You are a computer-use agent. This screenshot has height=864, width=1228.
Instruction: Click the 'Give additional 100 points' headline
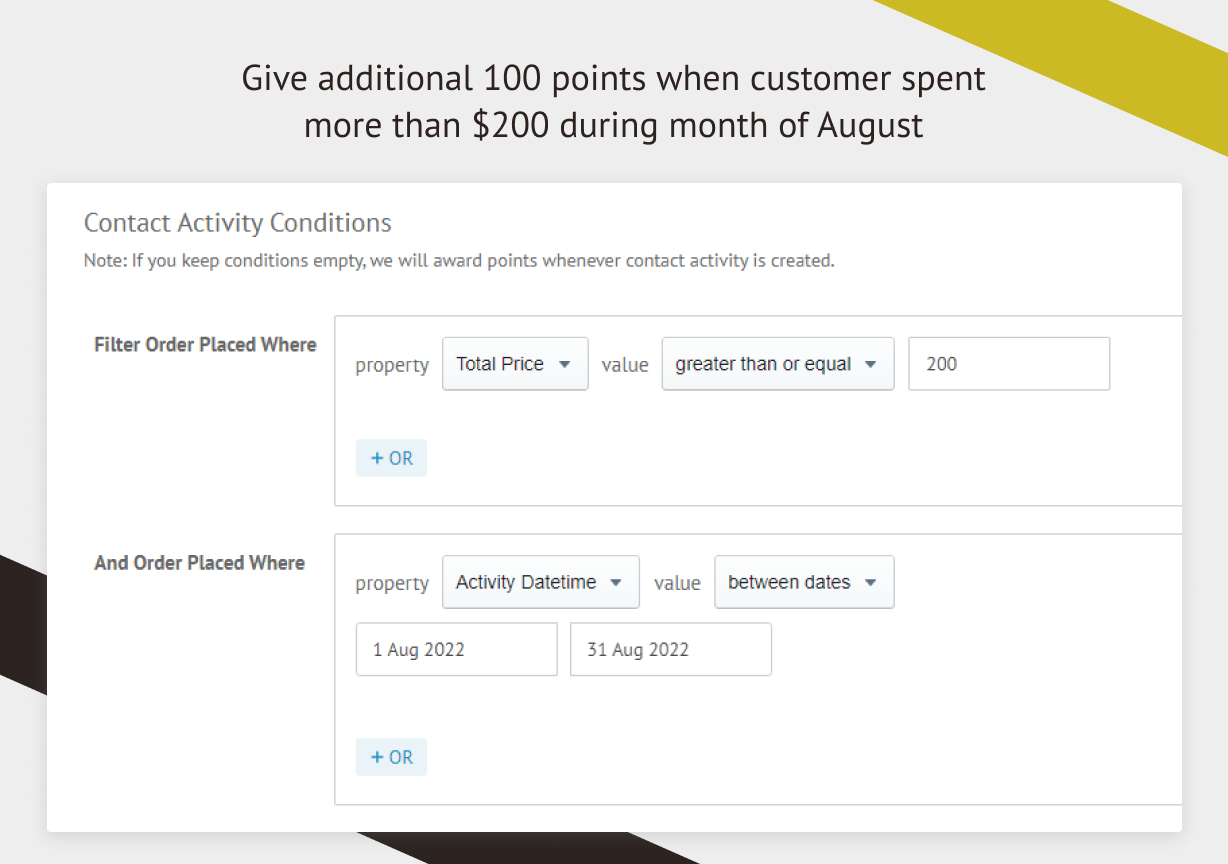click(613, 102)
